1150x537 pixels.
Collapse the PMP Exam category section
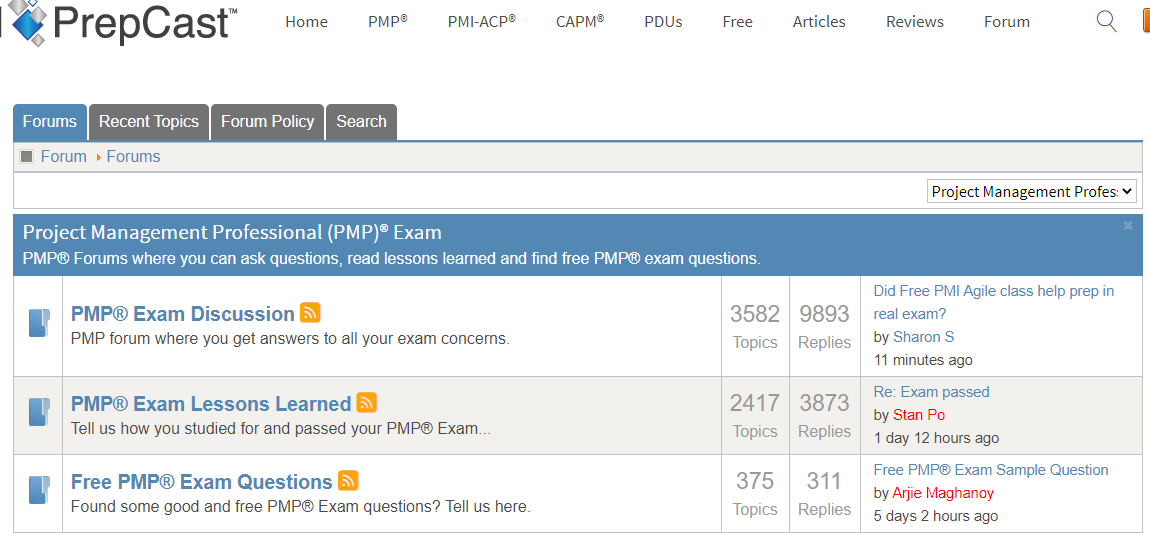[x=1128, y=226]
